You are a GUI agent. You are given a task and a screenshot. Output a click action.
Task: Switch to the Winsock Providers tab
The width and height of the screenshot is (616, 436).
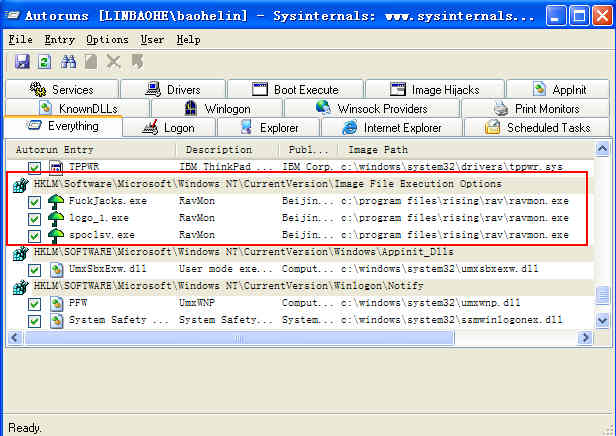point(372,108)
